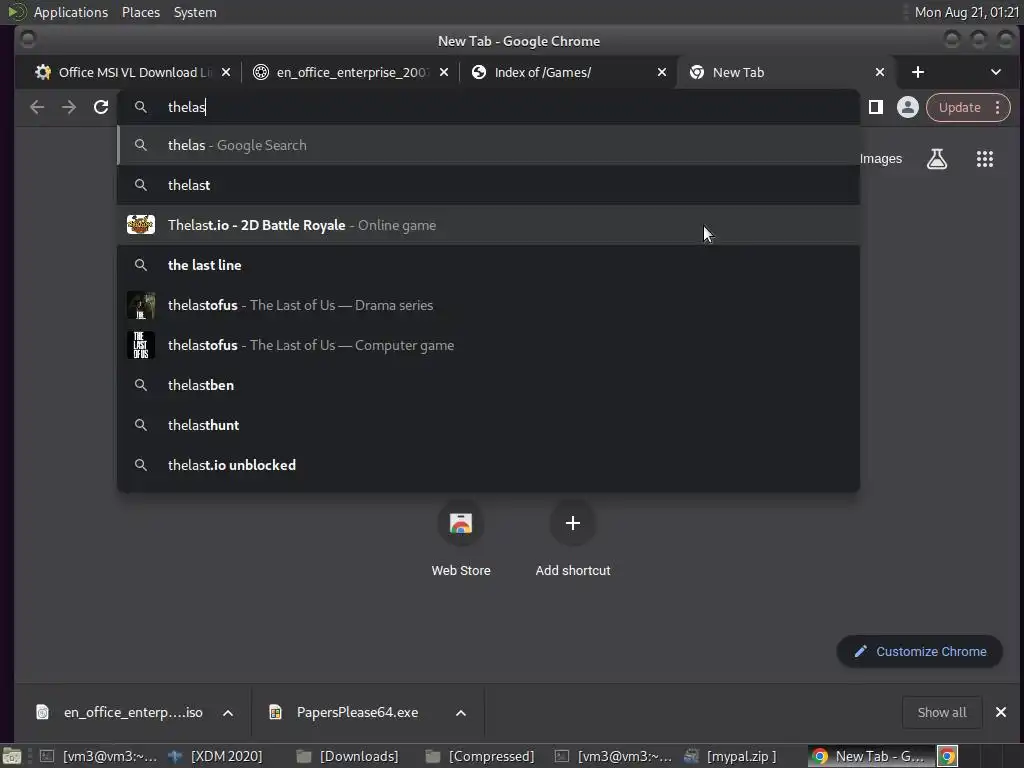Viewport: 1024px width, 768px height.
Task: Click the Images link
Action: 880,159
